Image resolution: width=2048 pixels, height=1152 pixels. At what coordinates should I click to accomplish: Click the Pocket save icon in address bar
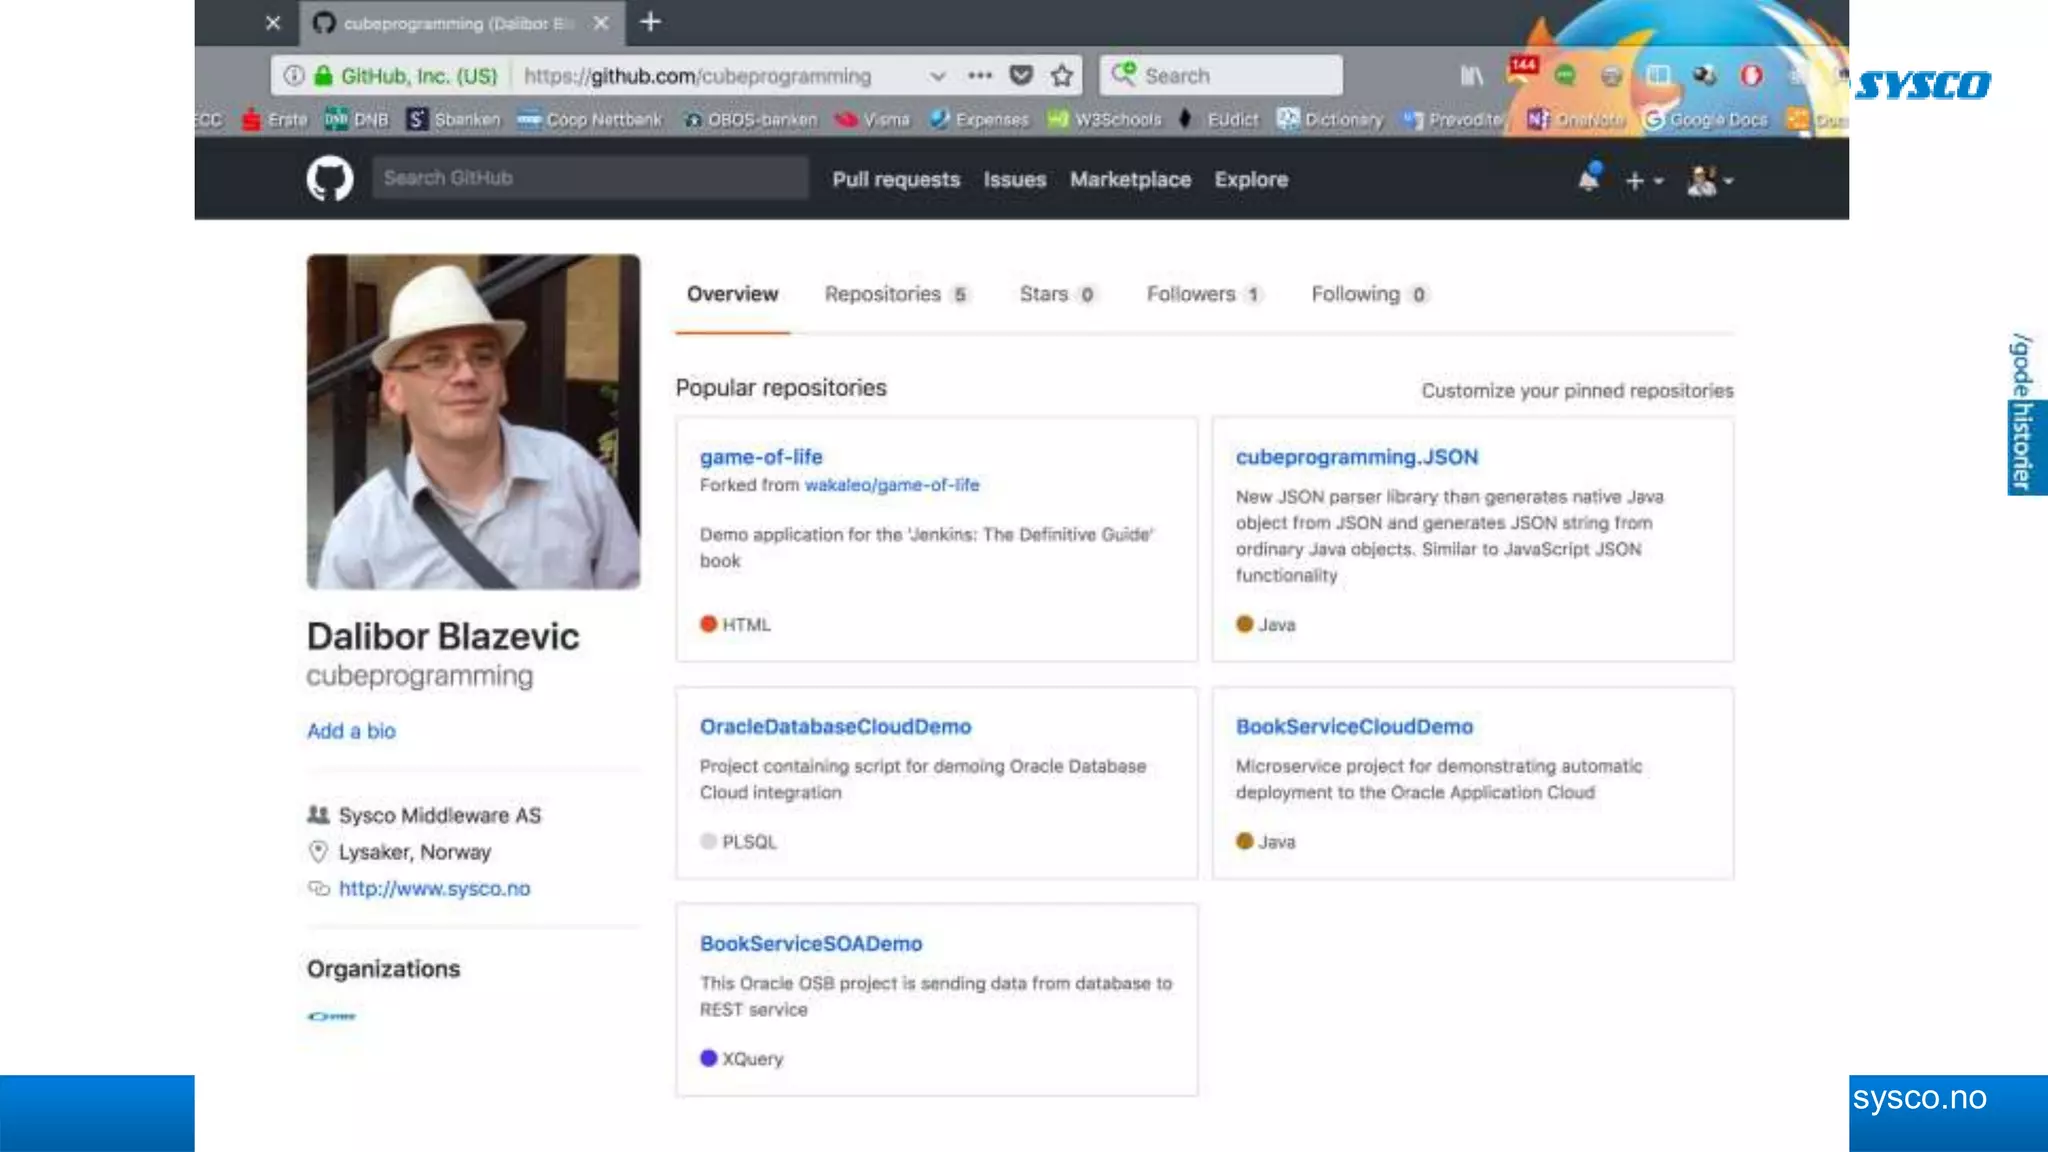click(x=1021, y=76)
